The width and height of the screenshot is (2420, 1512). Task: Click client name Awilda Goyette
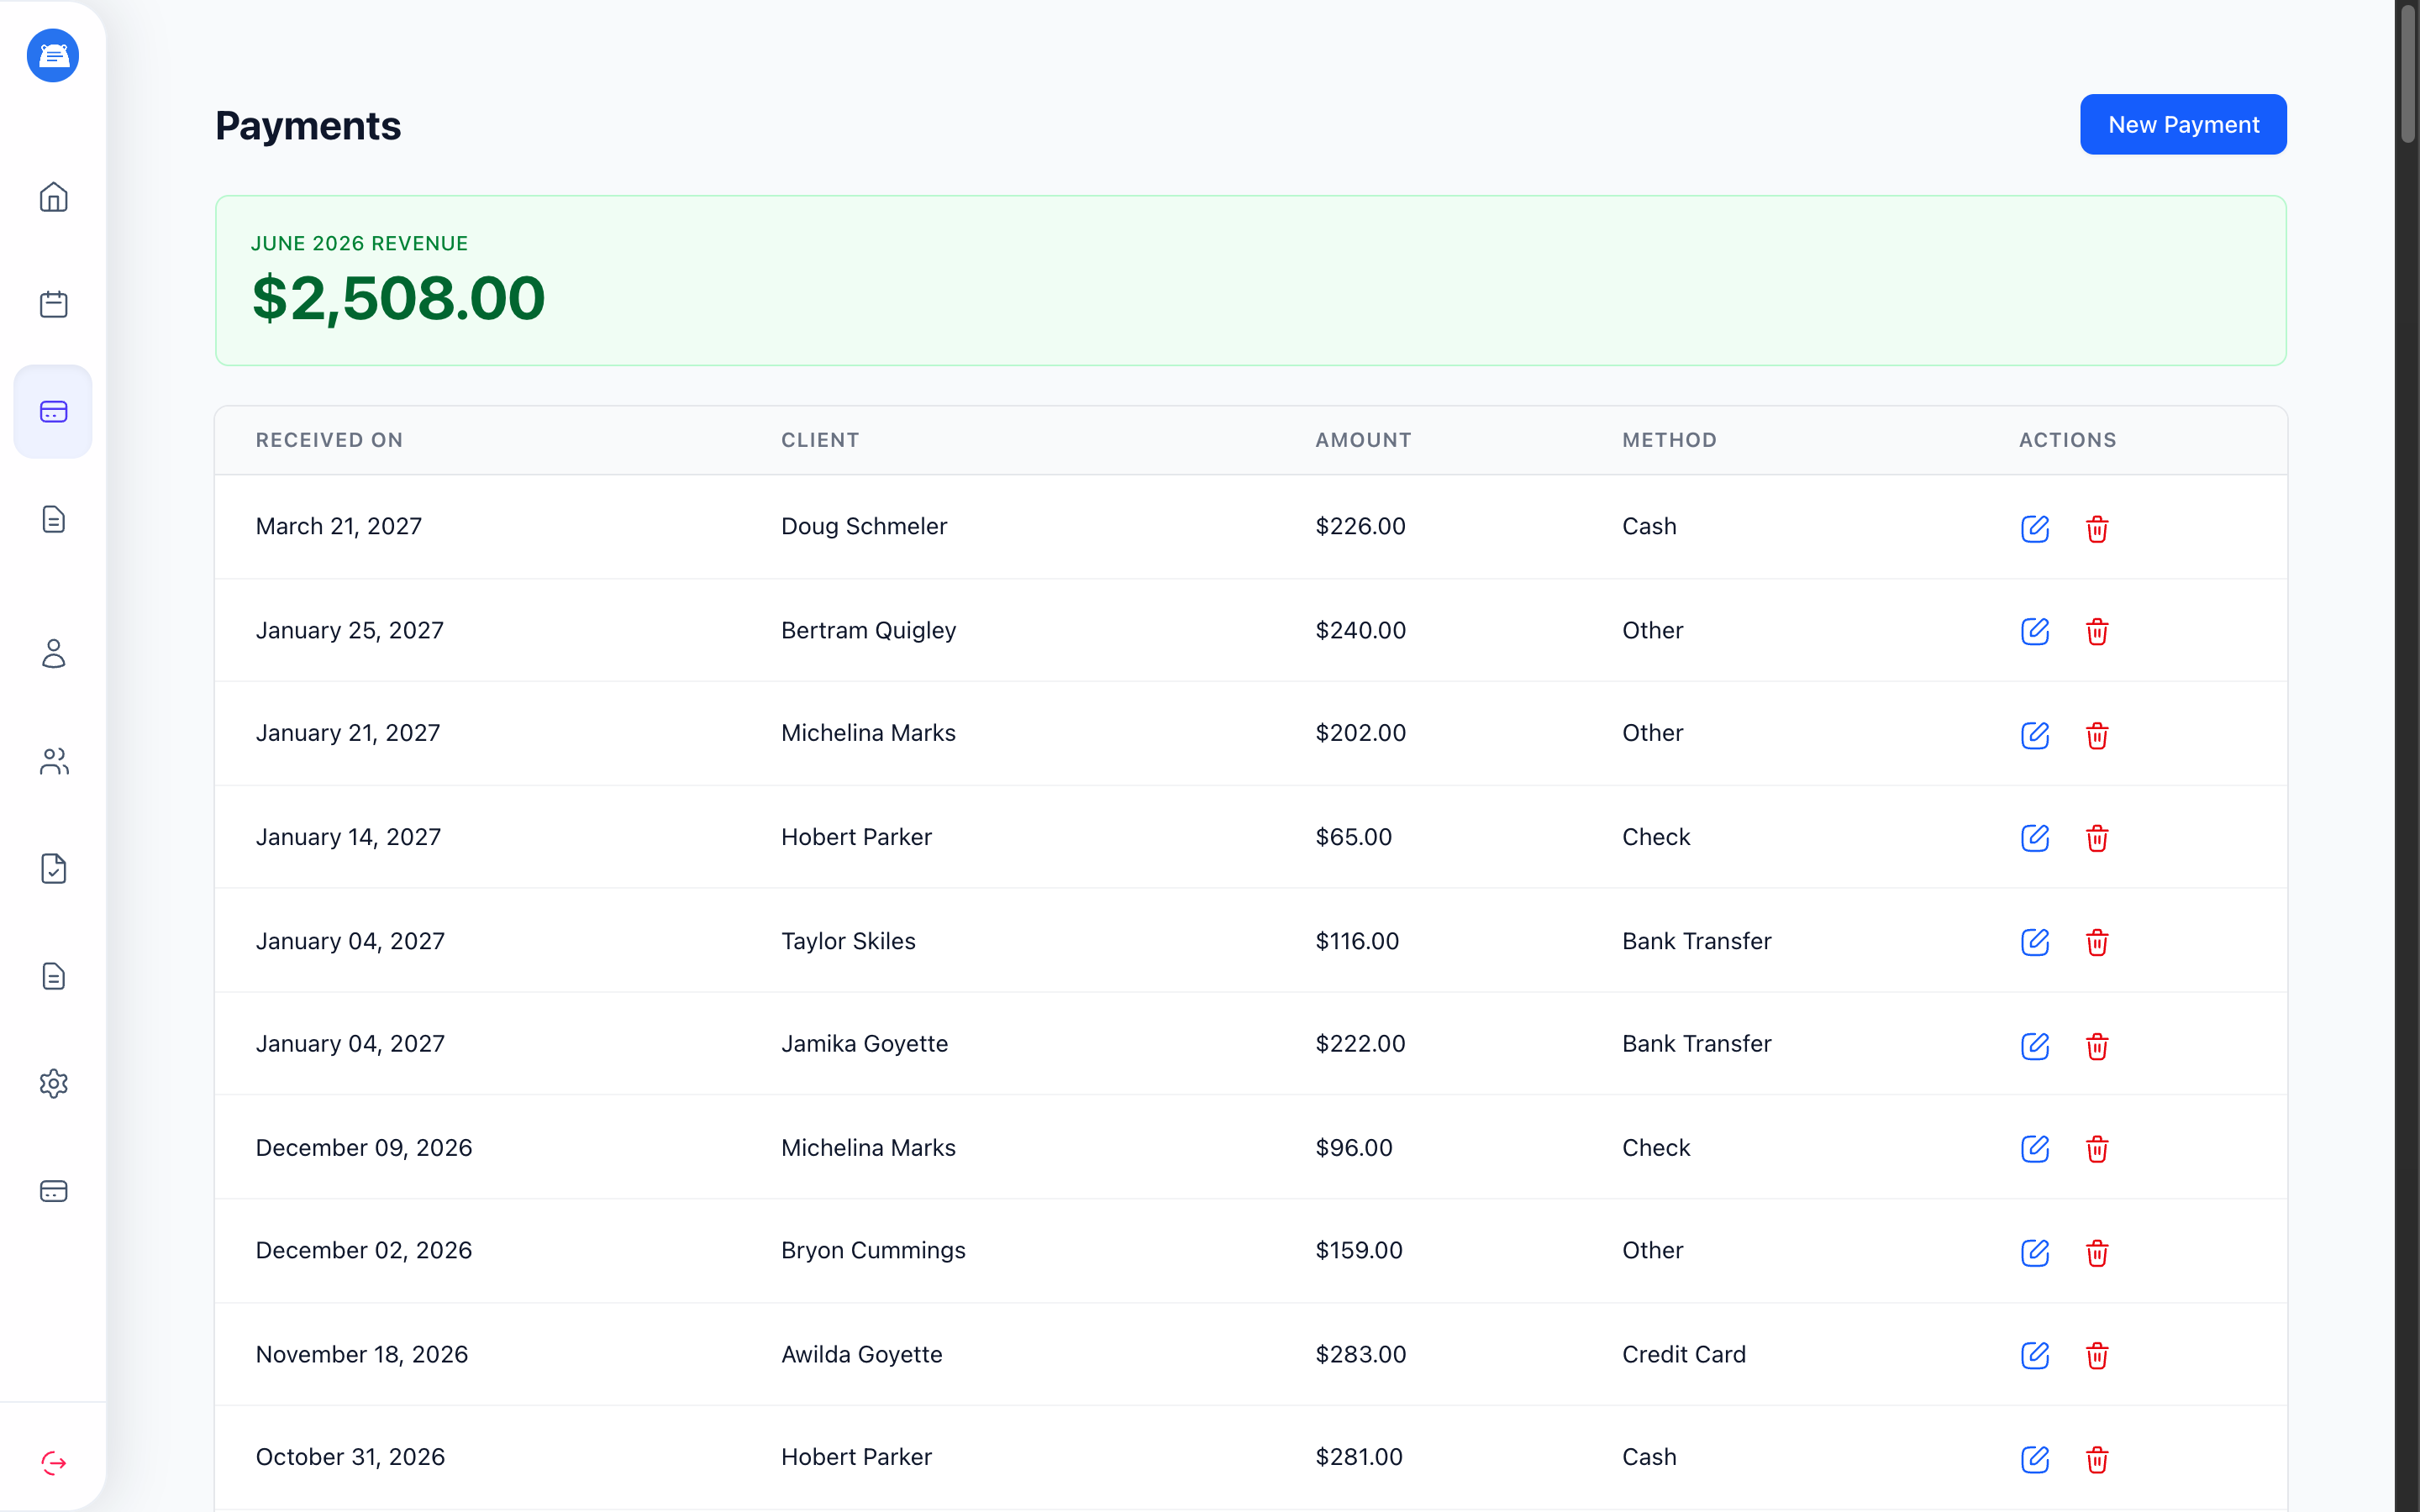[x=861, y=1355]
